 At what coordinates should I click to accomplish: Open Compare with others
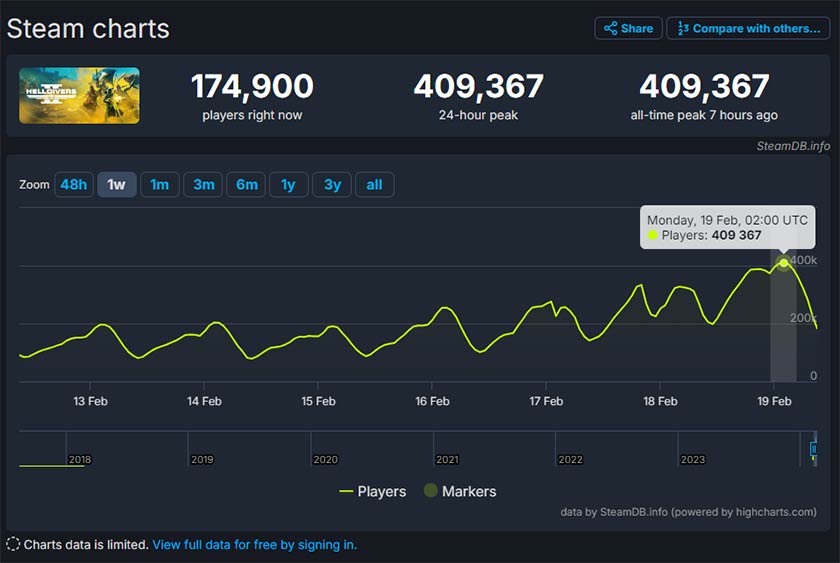tap(748, 28)
